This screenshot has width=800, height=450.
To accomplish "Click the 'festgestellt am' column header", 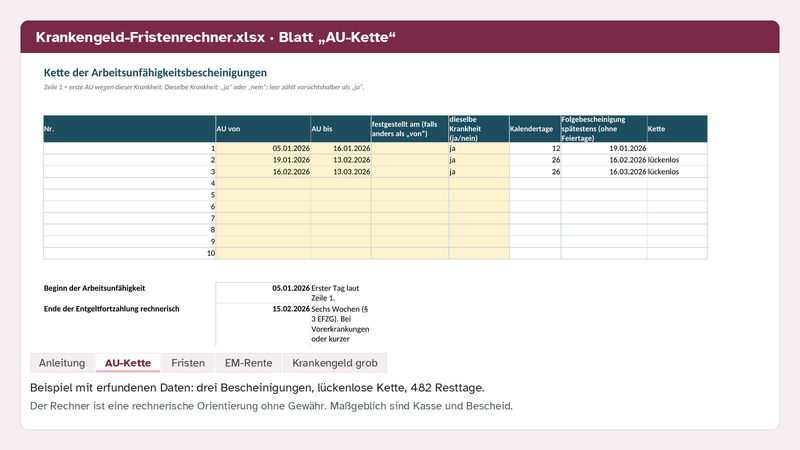I will (410, 129).
